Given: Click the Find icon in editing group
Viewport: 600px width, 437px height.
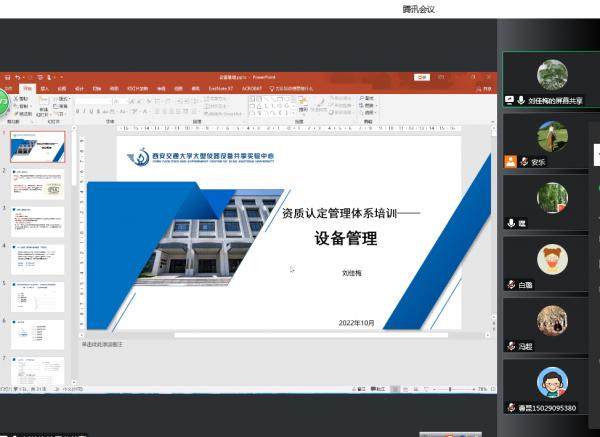Looking at the screenshot, I should (x=362, y=99).
